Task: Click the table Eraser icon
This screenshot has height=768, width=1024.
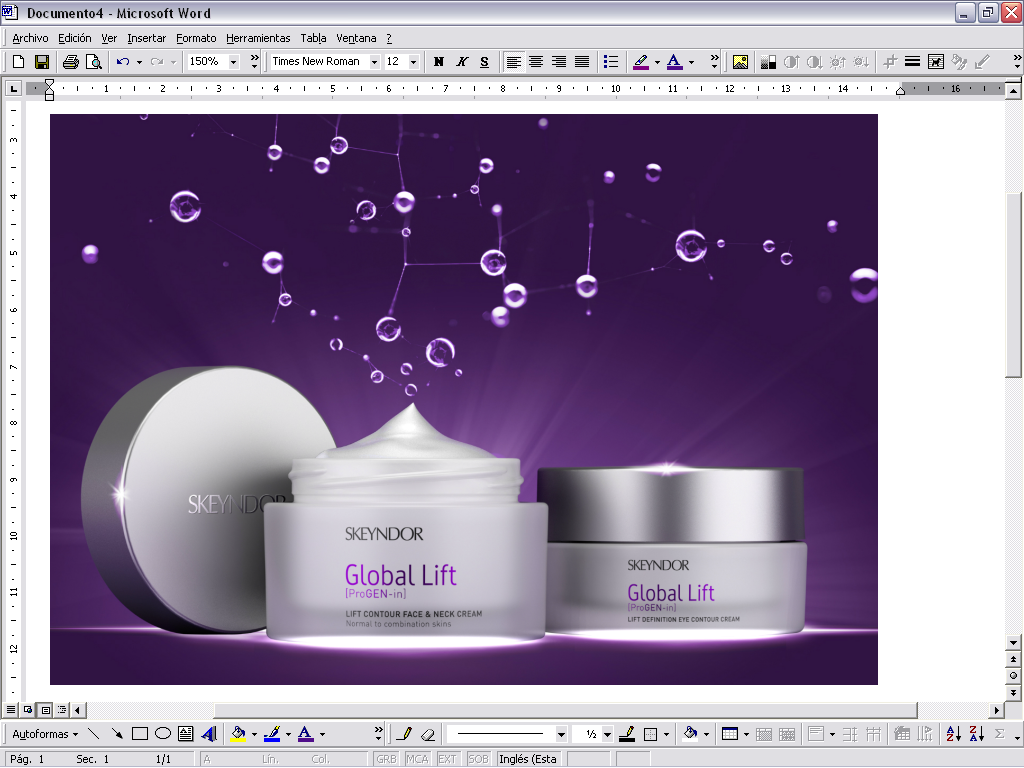Action: [428, 734]
